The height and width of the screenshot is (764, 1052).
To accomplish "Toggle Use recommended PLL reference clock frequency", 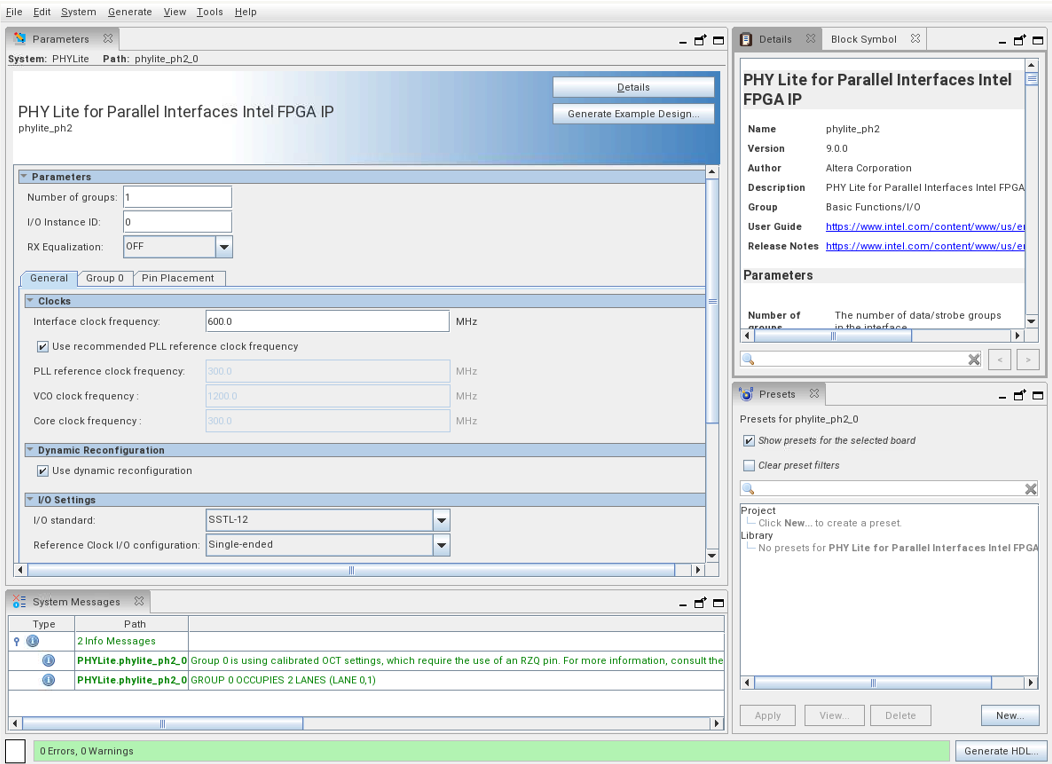I will (x=43, y=347).
